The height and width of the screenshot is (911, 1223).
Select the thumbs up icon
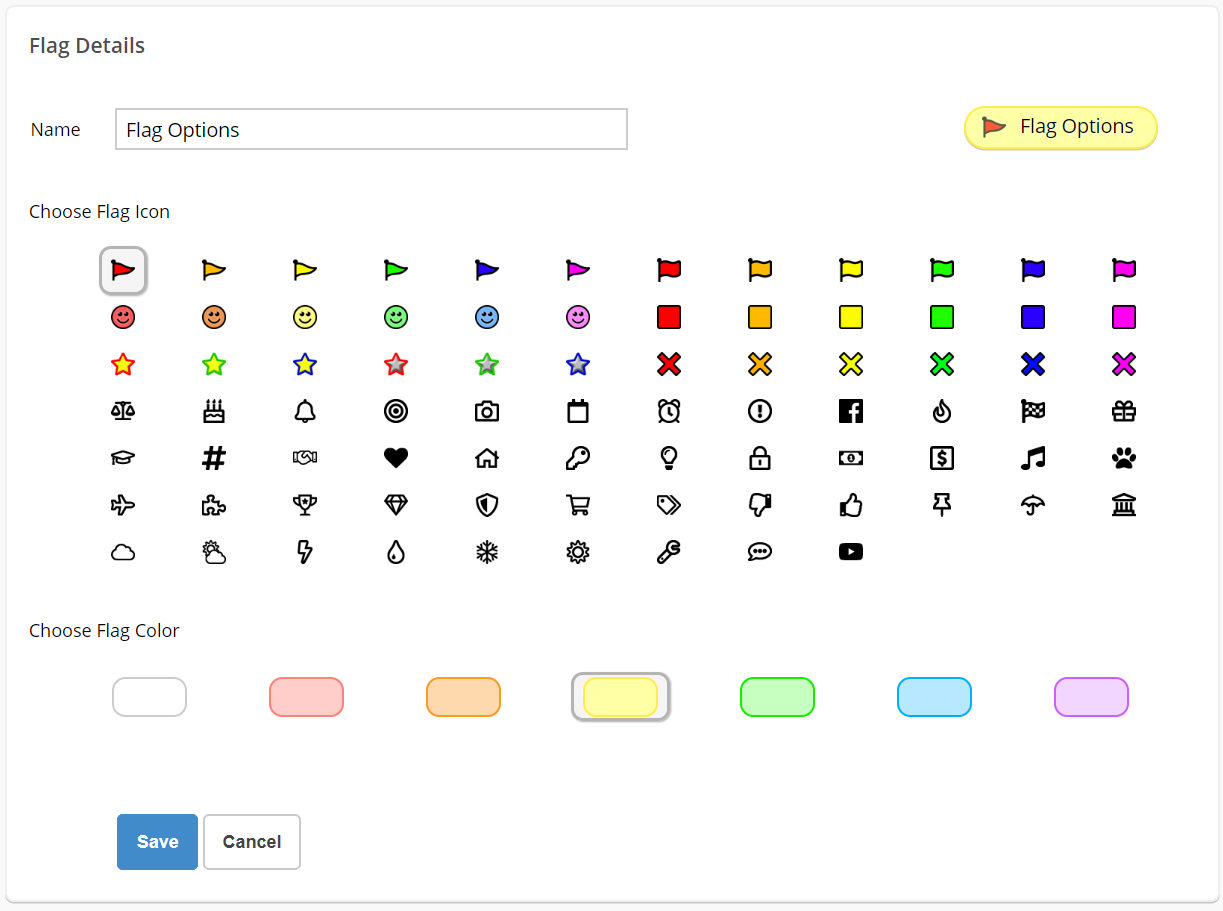(x=851, y=505)
